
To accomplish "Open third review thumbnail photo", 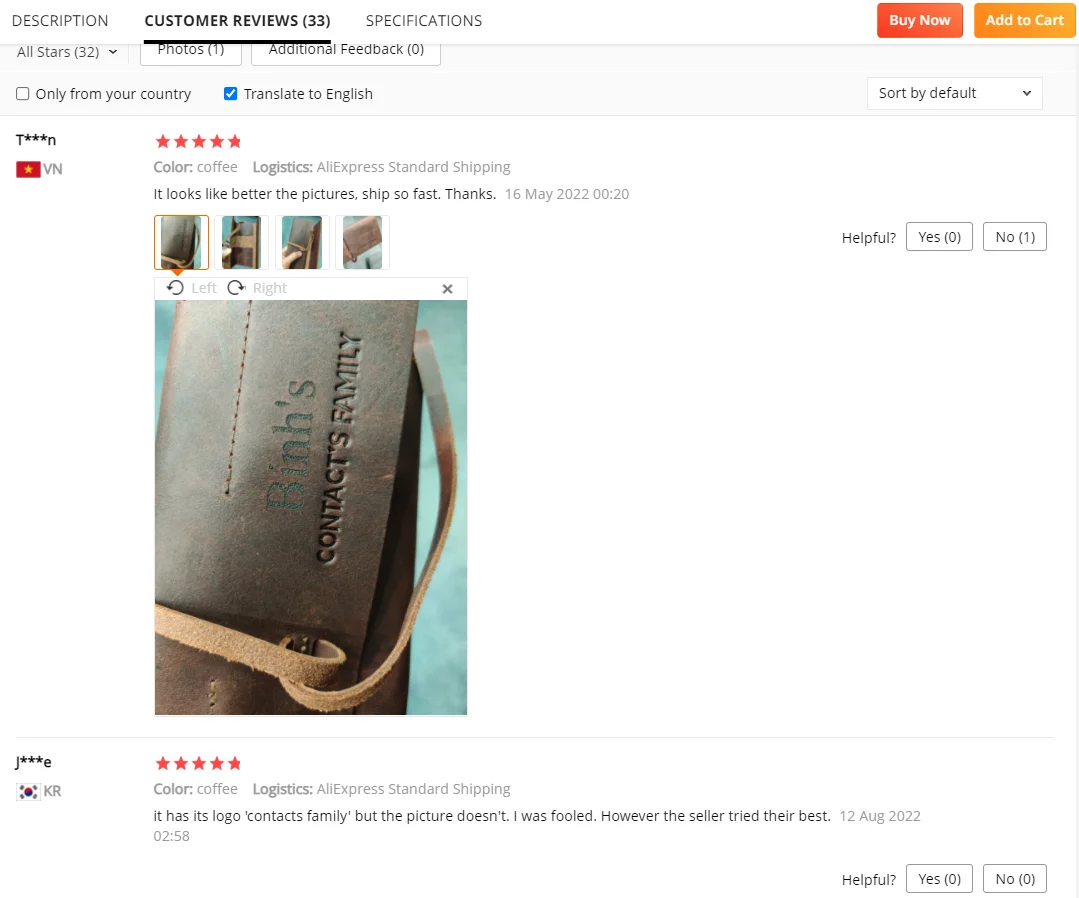I will point(302,242).
